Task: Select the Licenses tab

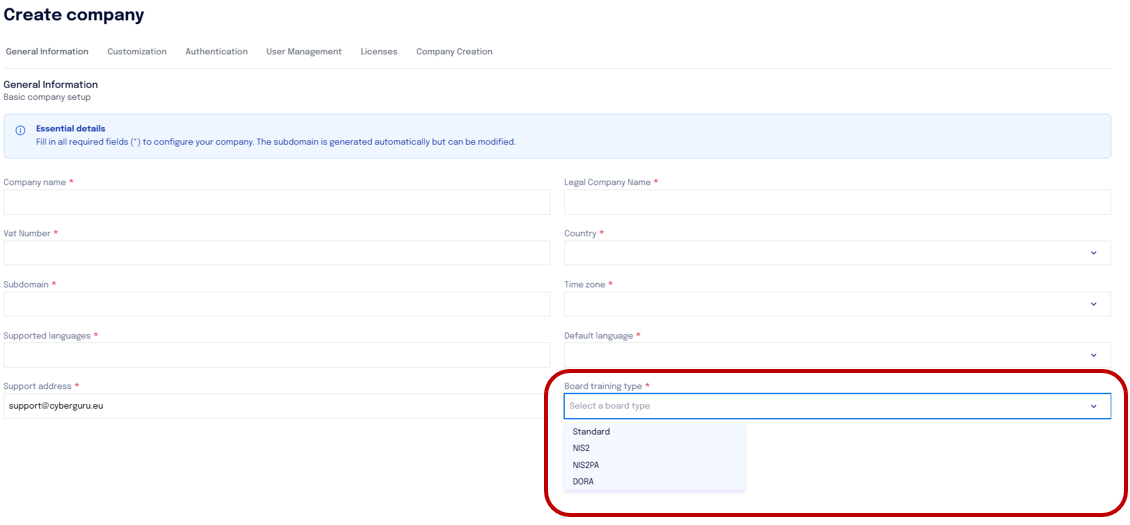Action: tap(379, 52)
